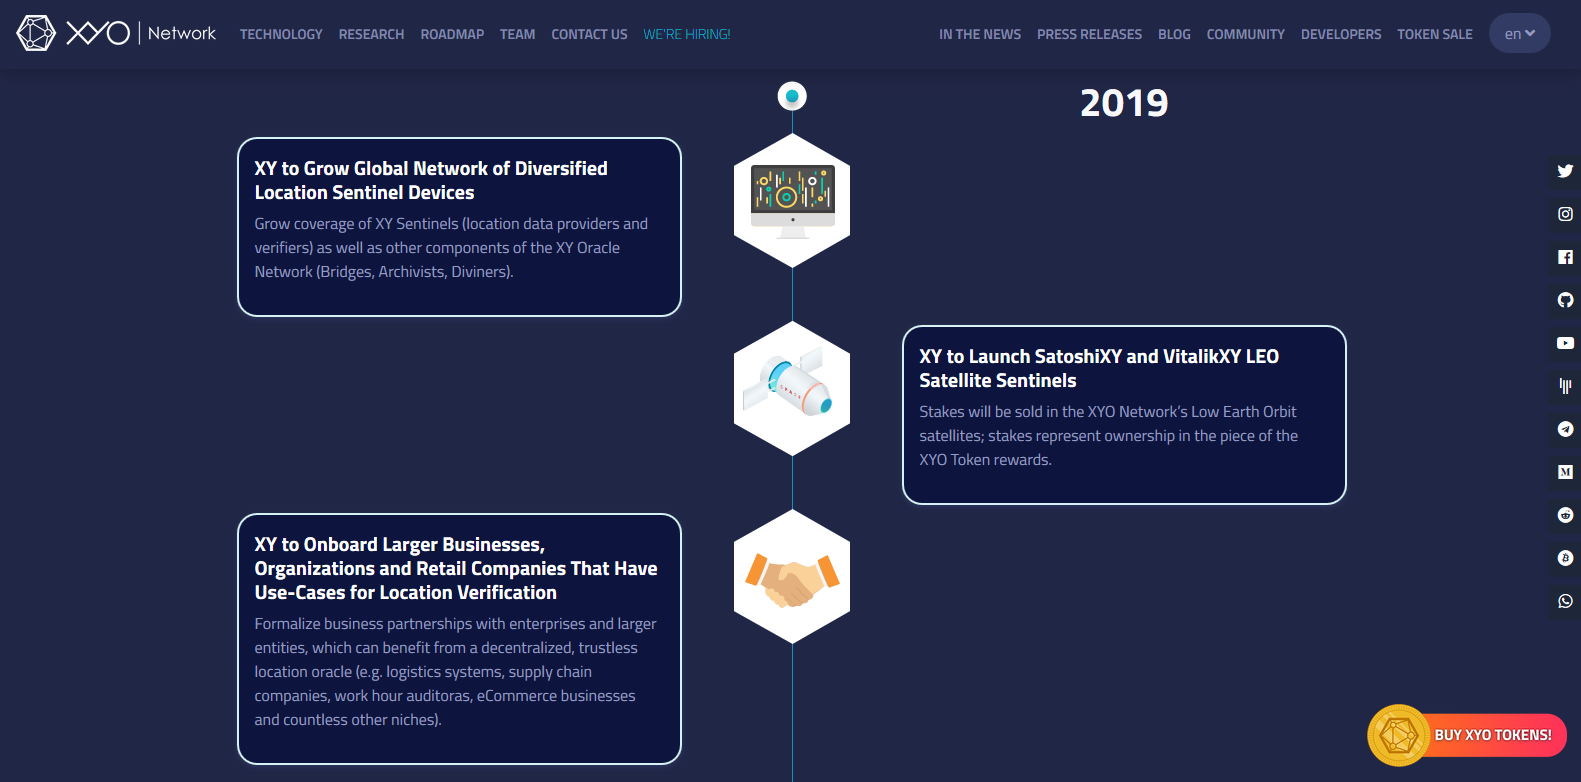Viewport: 1581px width, 782px height.
Task: Click the satellite hexagon icon
Action: (x=792, y=388)
